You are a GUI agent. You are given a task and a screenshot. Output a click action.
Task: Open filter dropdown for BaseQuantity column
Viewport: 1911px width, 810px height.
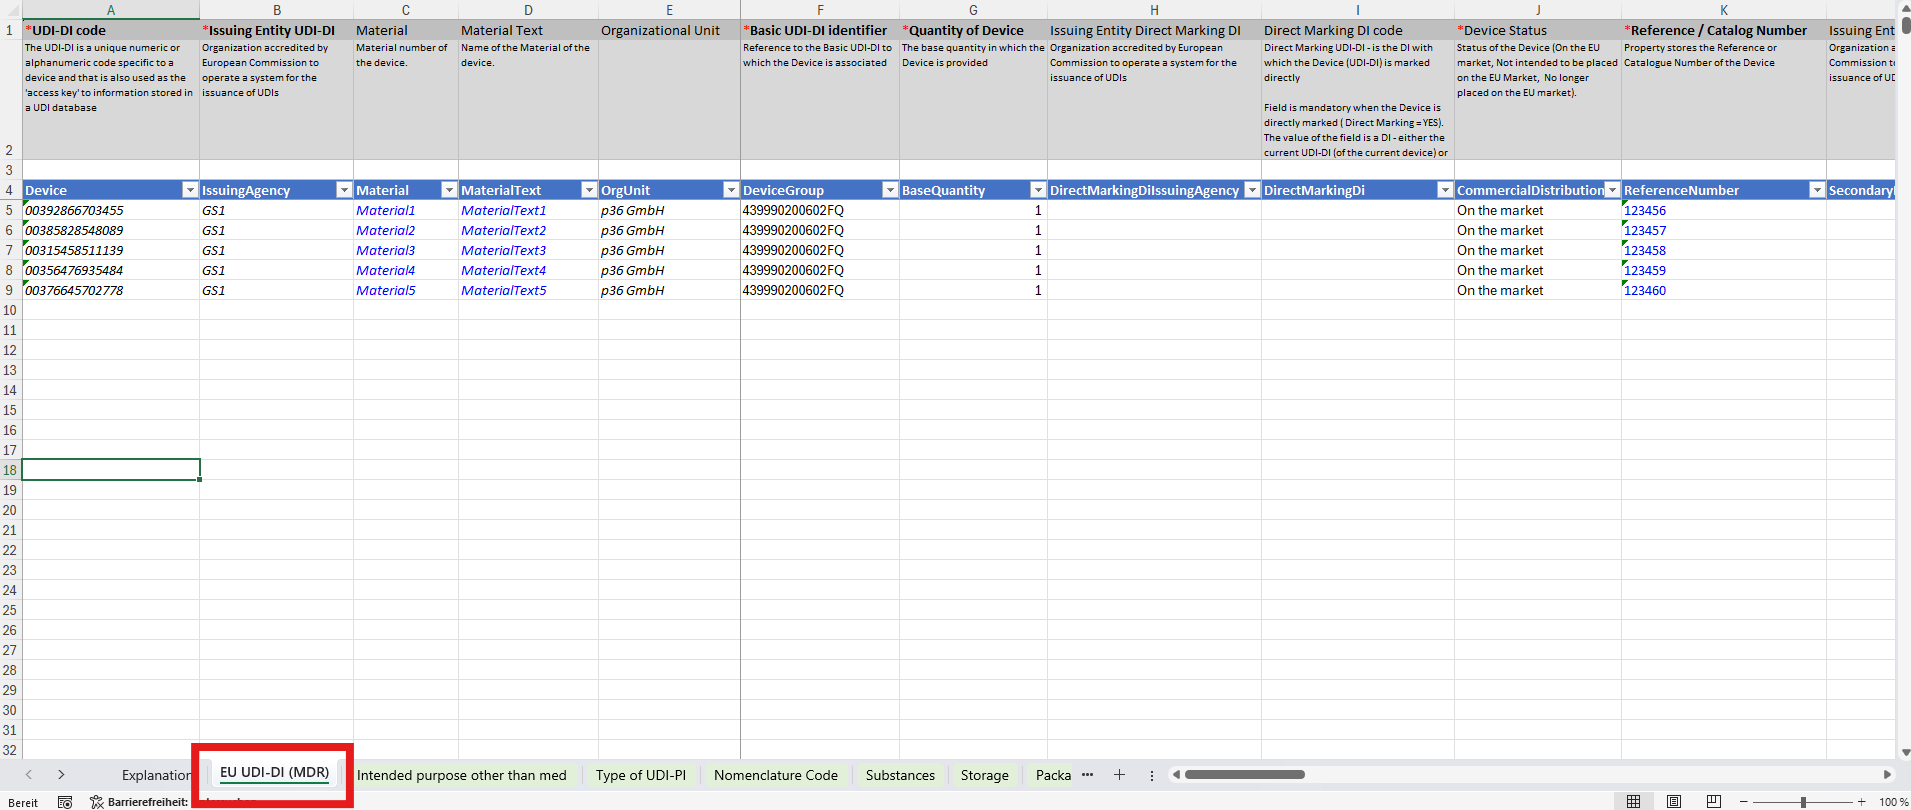[x=1037, y=190]
